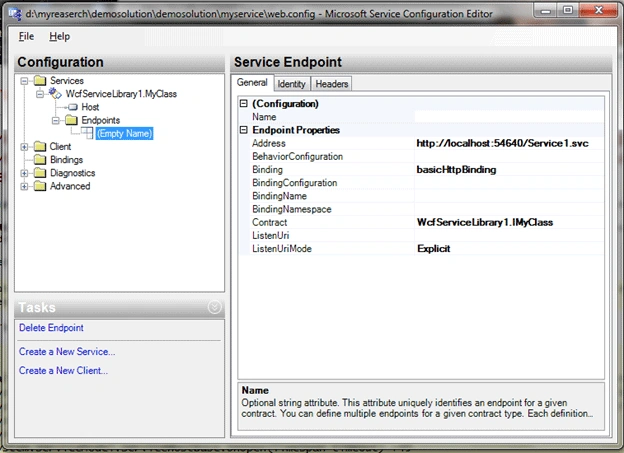Click the BindingNamespace value field
This screenshot has width=624, height=453.
[509, 209]
